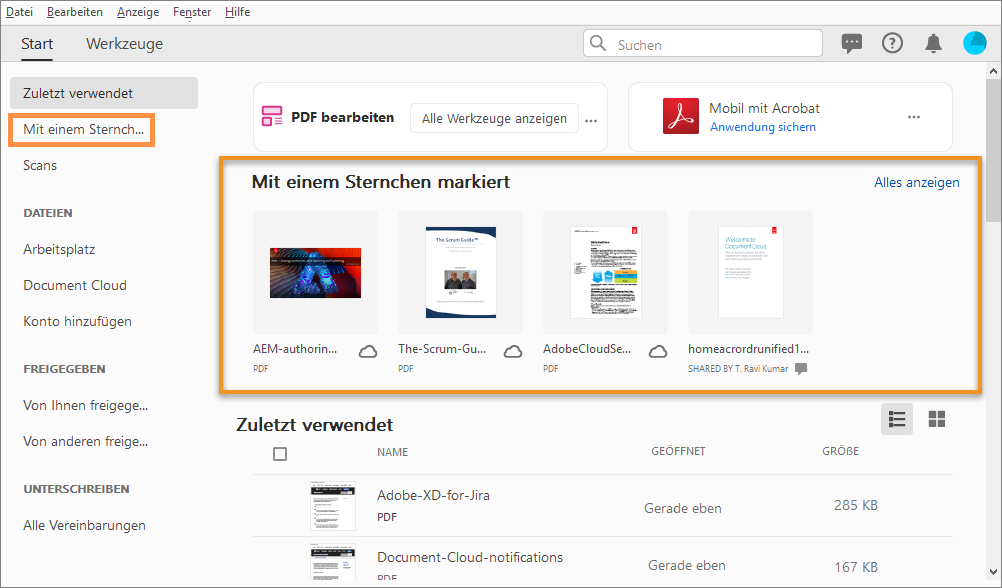The height and width of the screenshot is (588, 1002).
Task: Click homeacrordrunified1... file name
Action: (748, 349)
